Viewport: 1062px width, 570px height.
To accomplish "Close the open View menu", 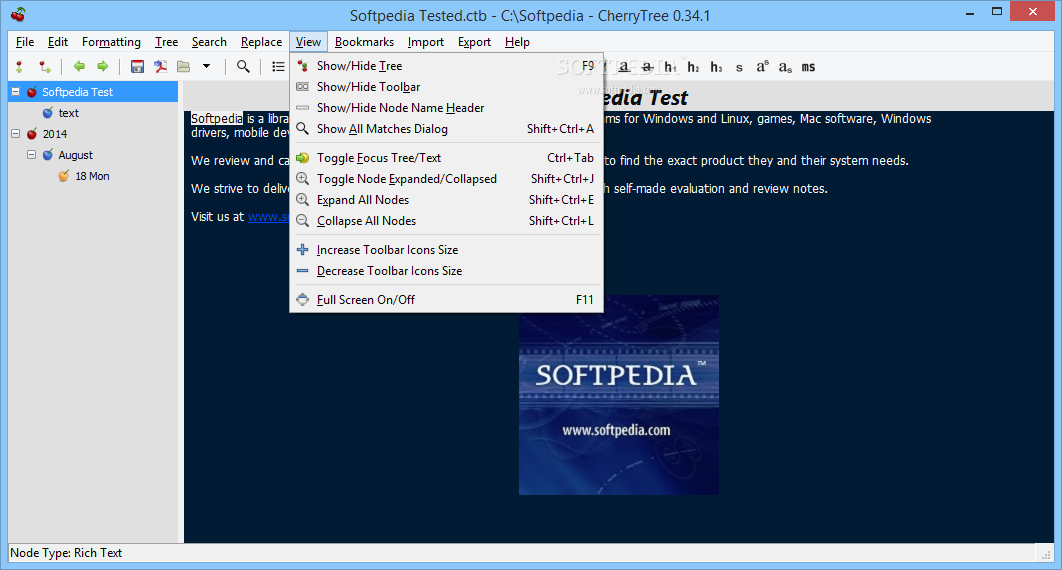I will click(x=308, y=42).
